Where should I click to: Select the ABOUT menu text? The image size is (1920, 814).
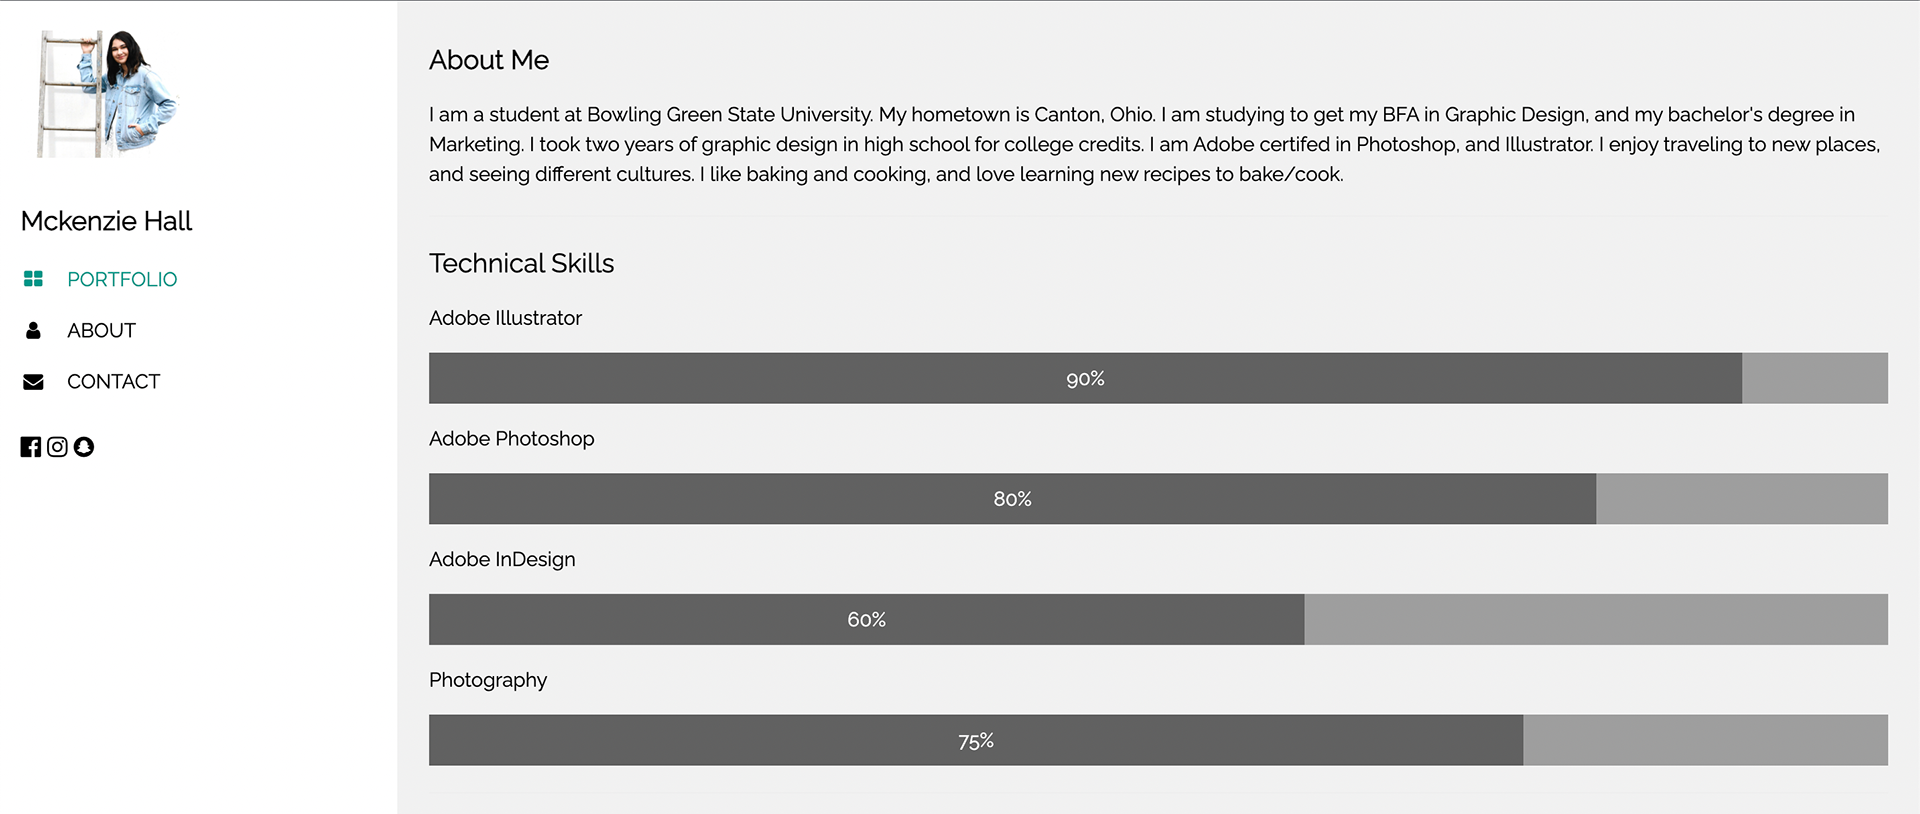pos(101,330)
